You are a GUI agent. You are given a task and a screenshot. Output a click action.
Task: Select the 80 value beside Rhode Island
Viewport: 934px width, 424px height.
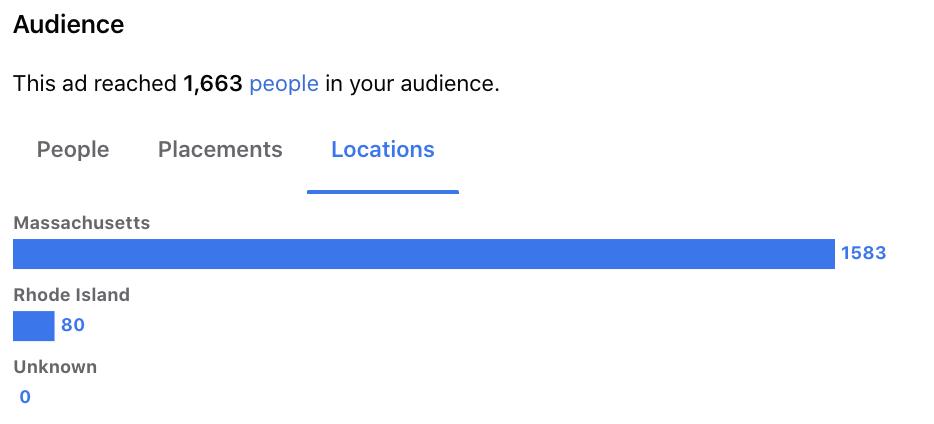click(x=73, y=325)
